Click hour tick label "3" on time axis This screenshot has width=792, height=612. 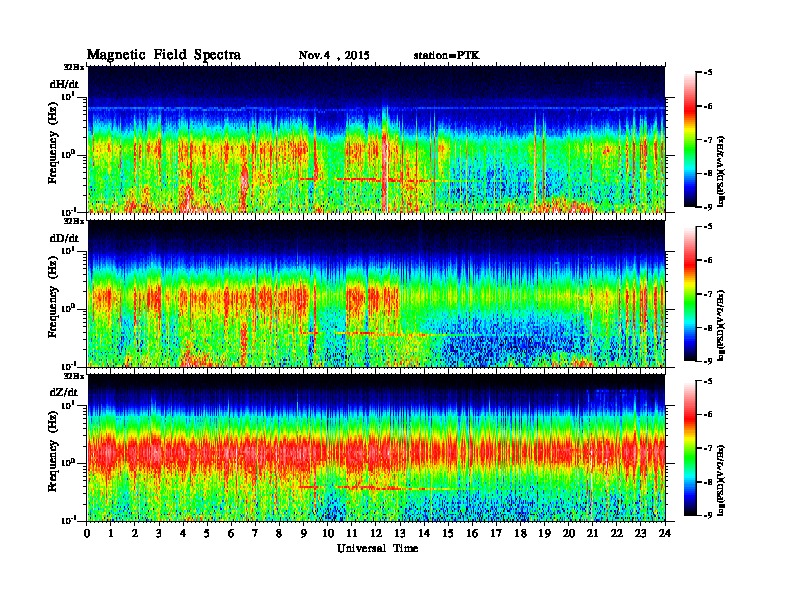pyautogui.click(x=159, y=534)
